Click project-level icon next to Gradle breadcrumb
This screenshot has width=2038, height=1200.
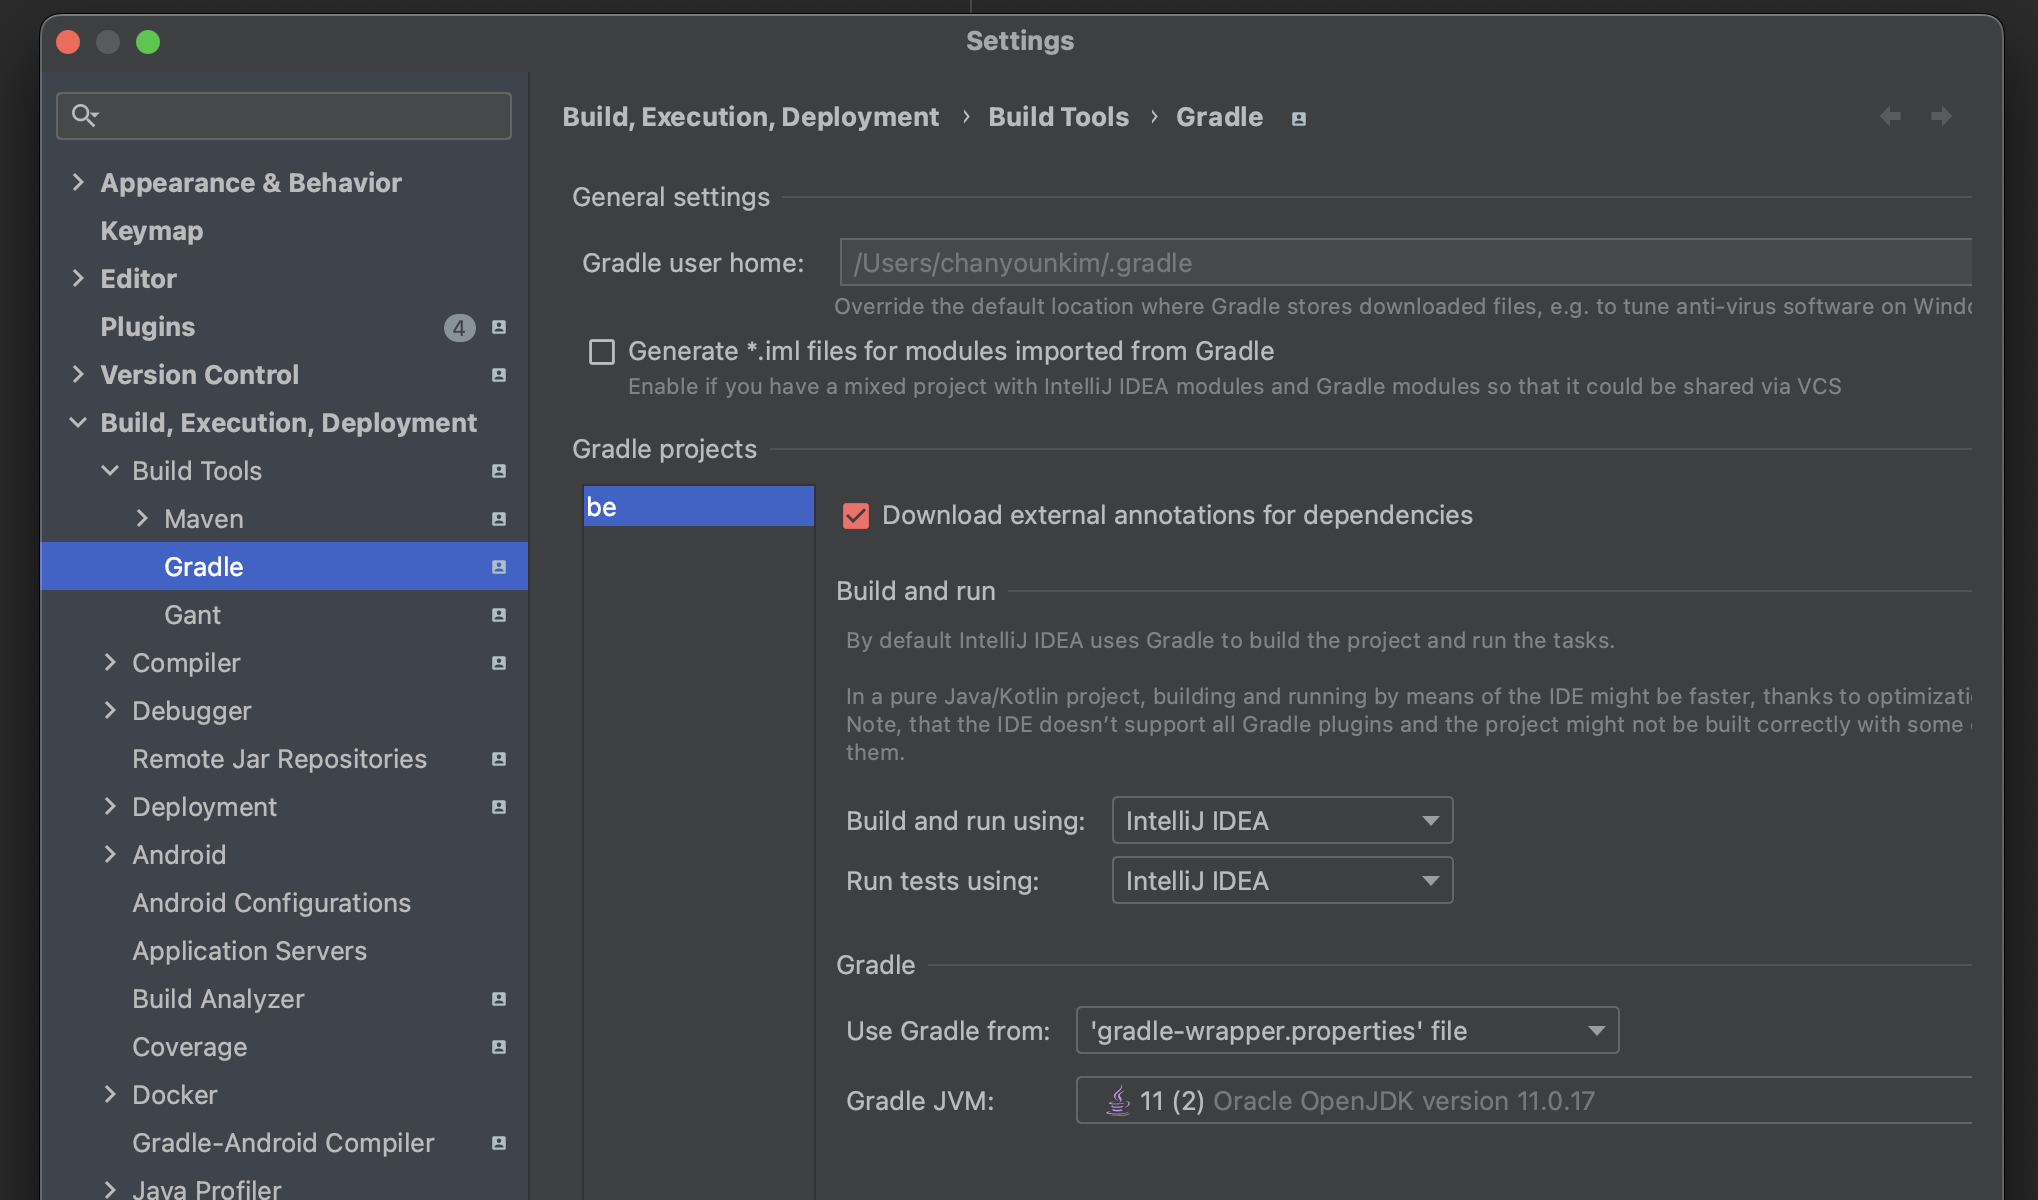[1298, 119]
